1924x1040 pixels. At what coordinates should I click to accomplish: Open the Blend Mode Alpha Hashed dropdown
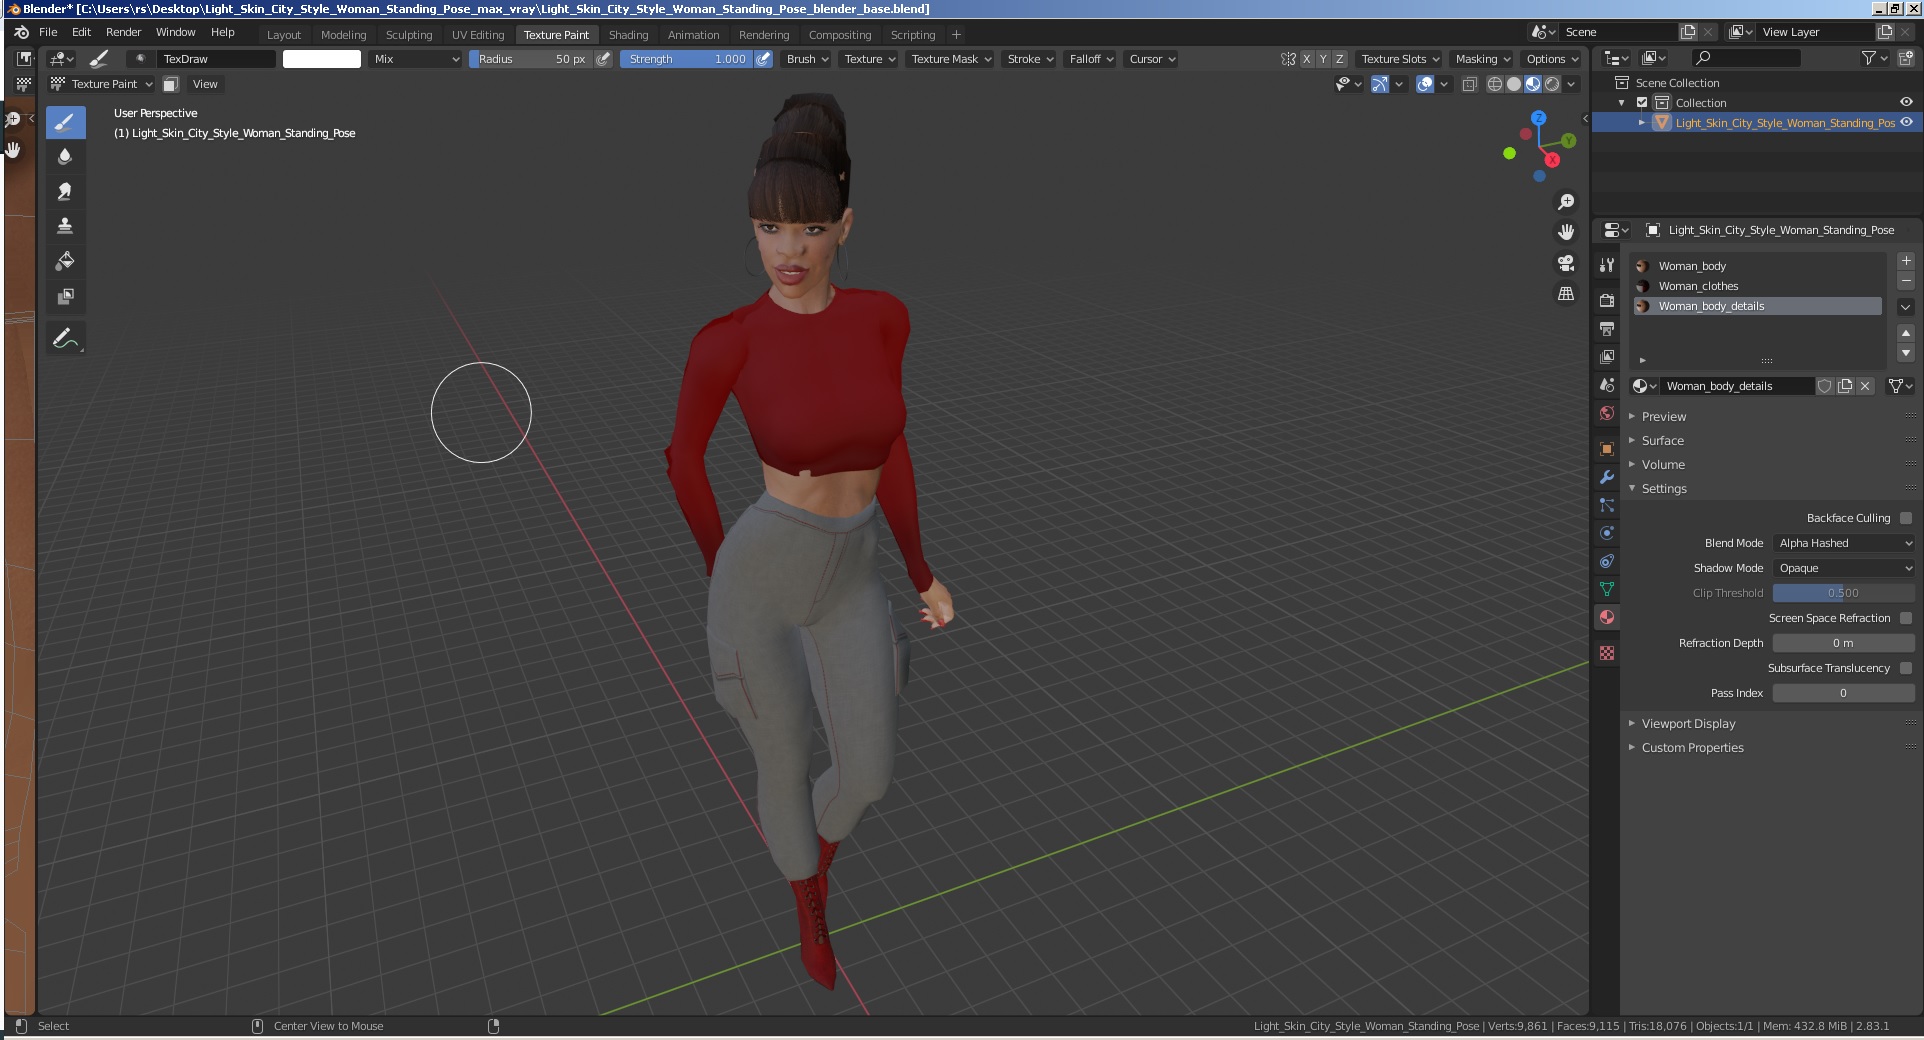point(1844,543)
